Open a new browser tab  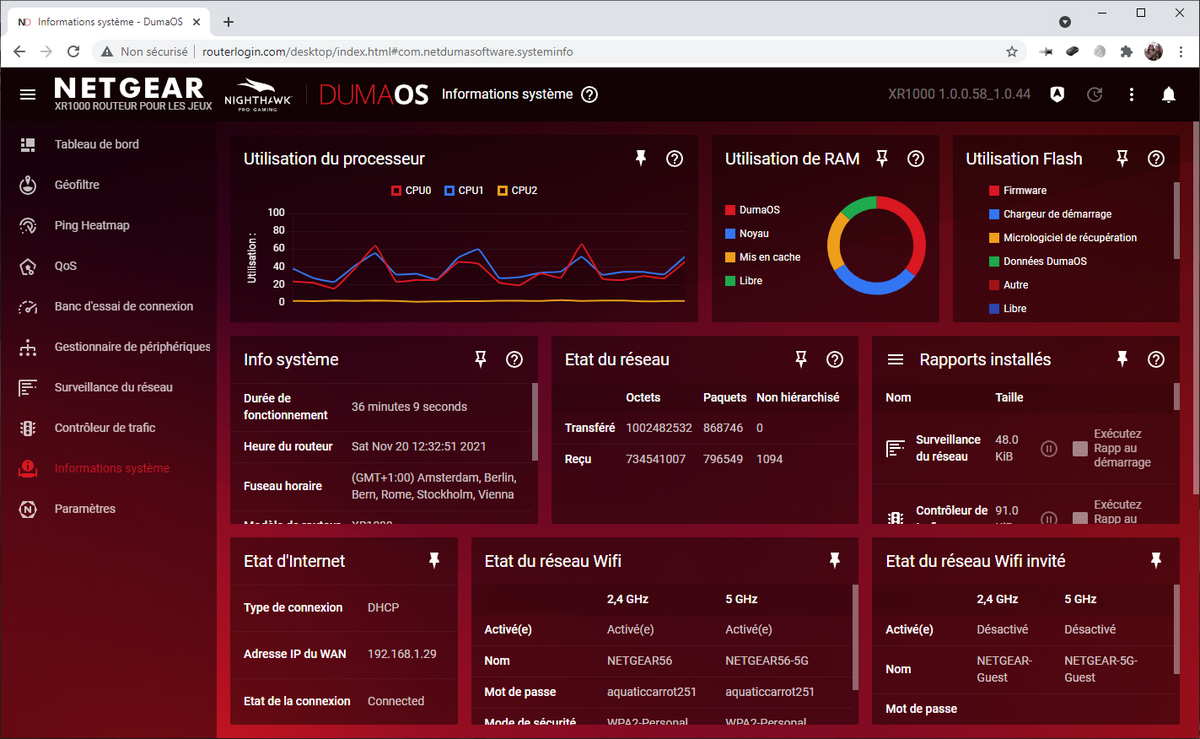pos(228,21)
